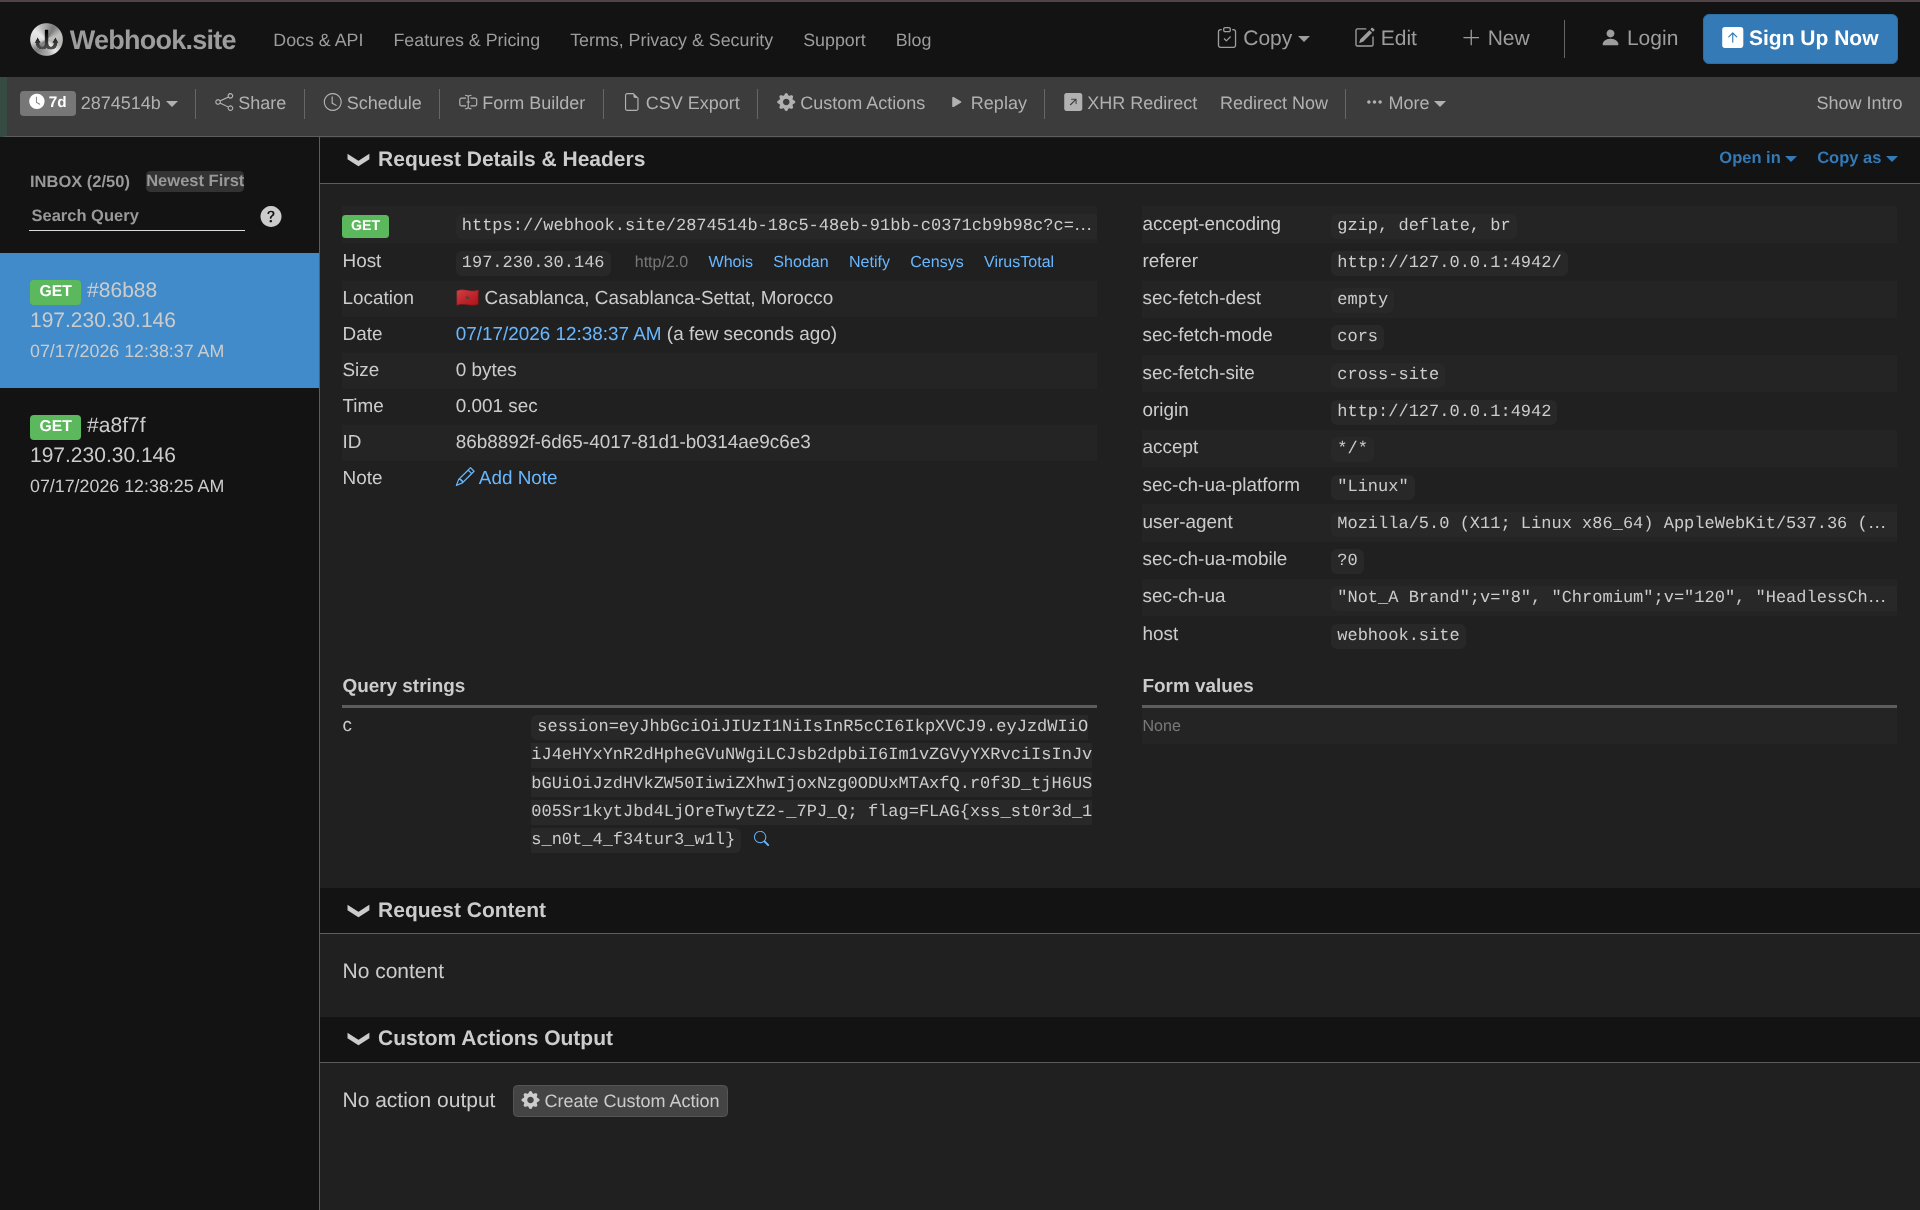
Task: Open the 'Open in' dropdown
Action: (1757, 158)
